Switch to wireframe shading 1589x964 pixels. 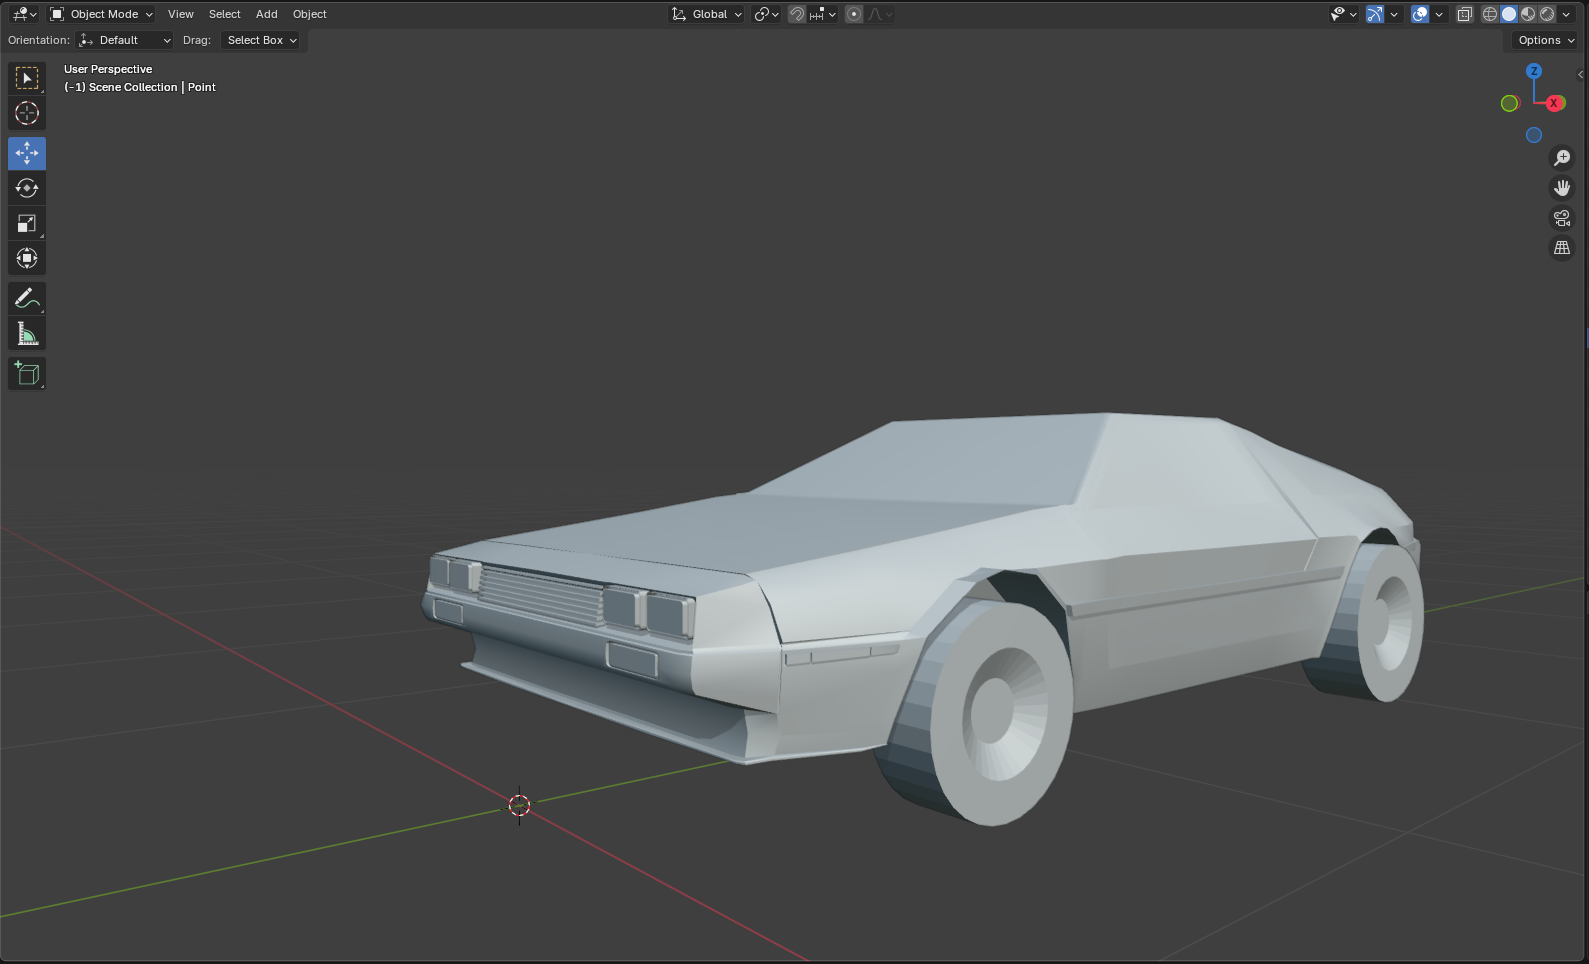(x=1490, y=14)
